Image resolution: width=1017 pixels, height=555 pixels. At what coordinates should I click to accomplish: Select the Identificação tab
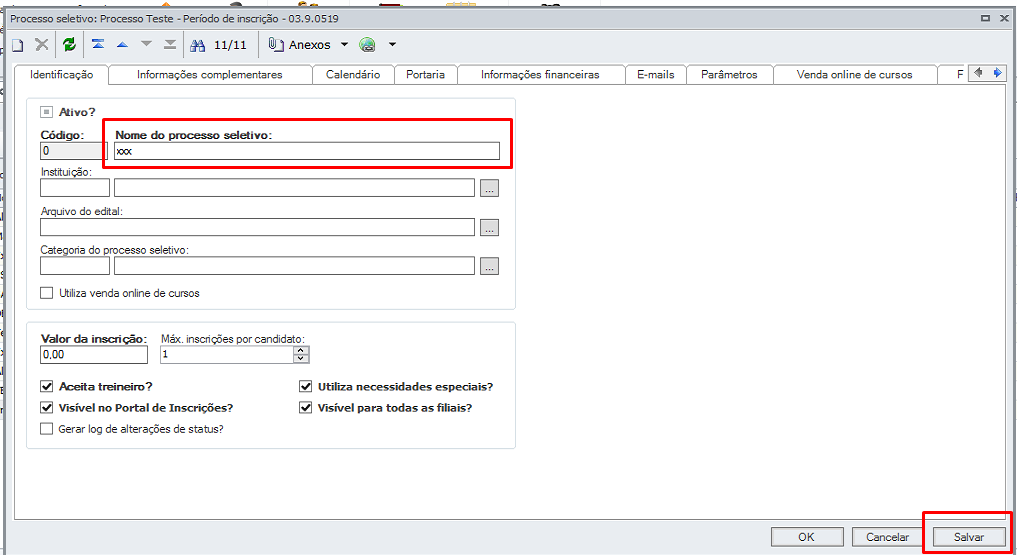point(62,75)
